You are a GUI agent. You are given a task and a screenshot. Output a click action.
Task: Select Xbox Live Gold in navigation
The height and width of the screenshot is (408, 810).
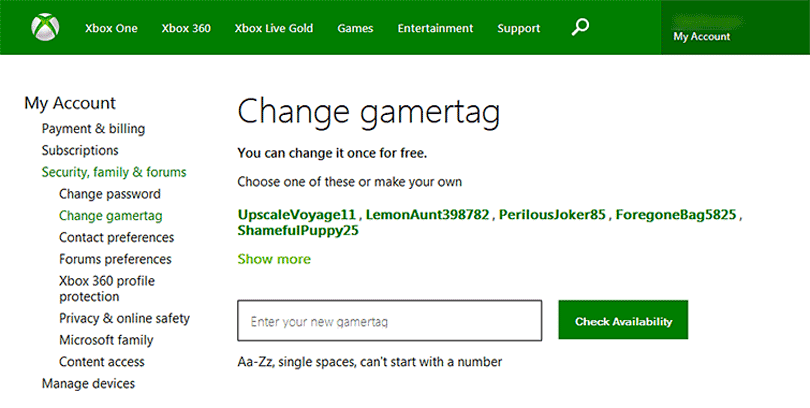pos(274,28)
